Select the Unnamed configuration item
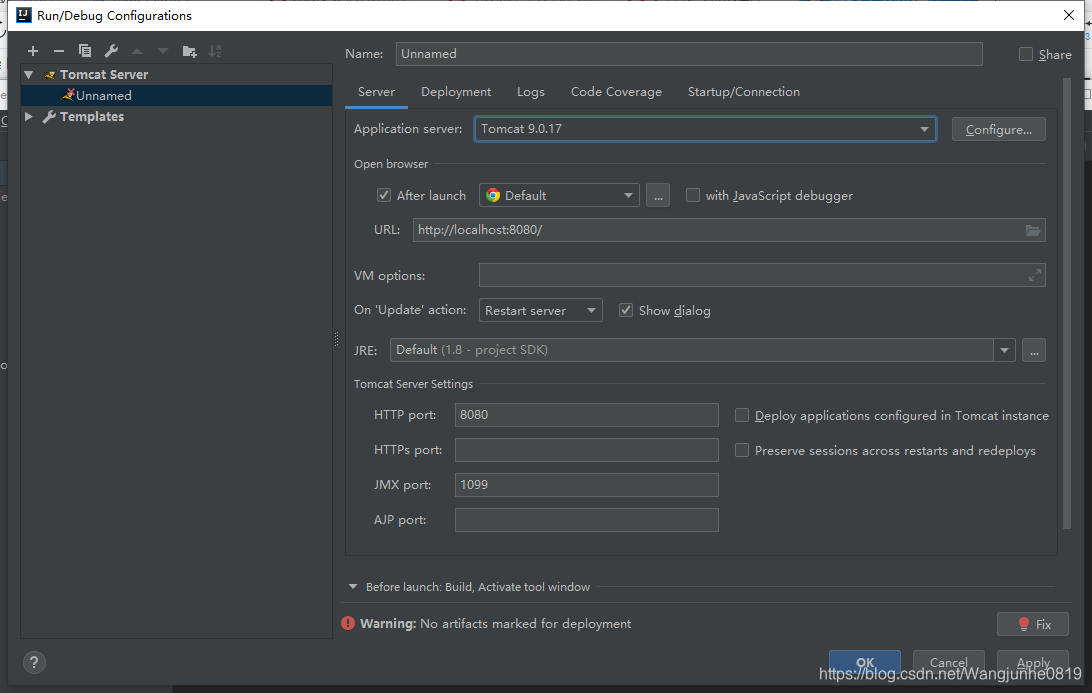 pyautogui.click(x=176, y=95)
